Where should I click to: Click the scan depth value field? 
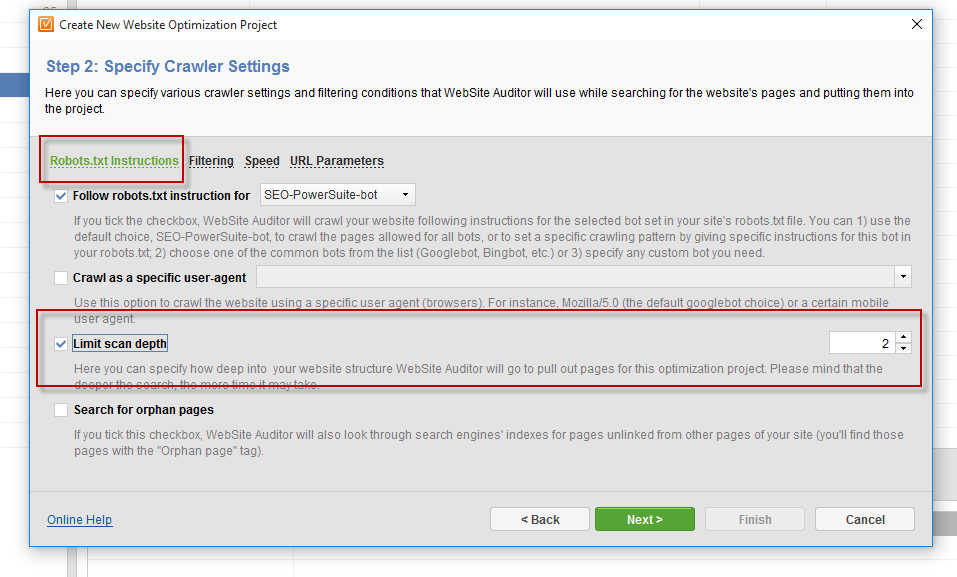click(x=862, y=343)
